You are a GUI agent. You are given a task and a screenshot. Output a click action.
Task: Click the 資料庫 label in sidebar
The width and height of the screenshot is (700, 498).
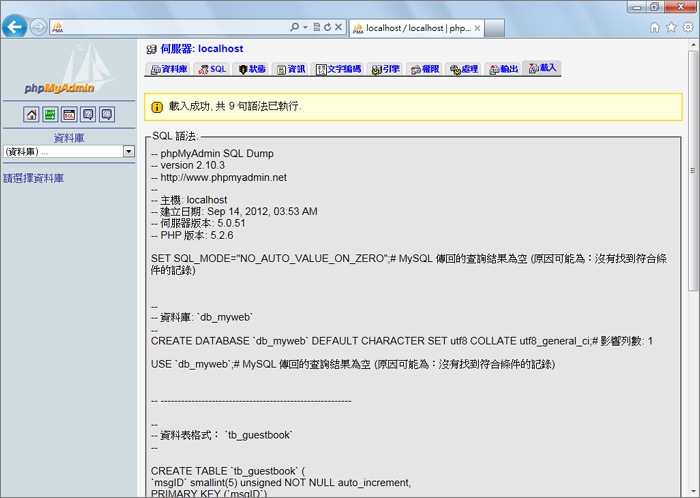click(x=69, y=138)
